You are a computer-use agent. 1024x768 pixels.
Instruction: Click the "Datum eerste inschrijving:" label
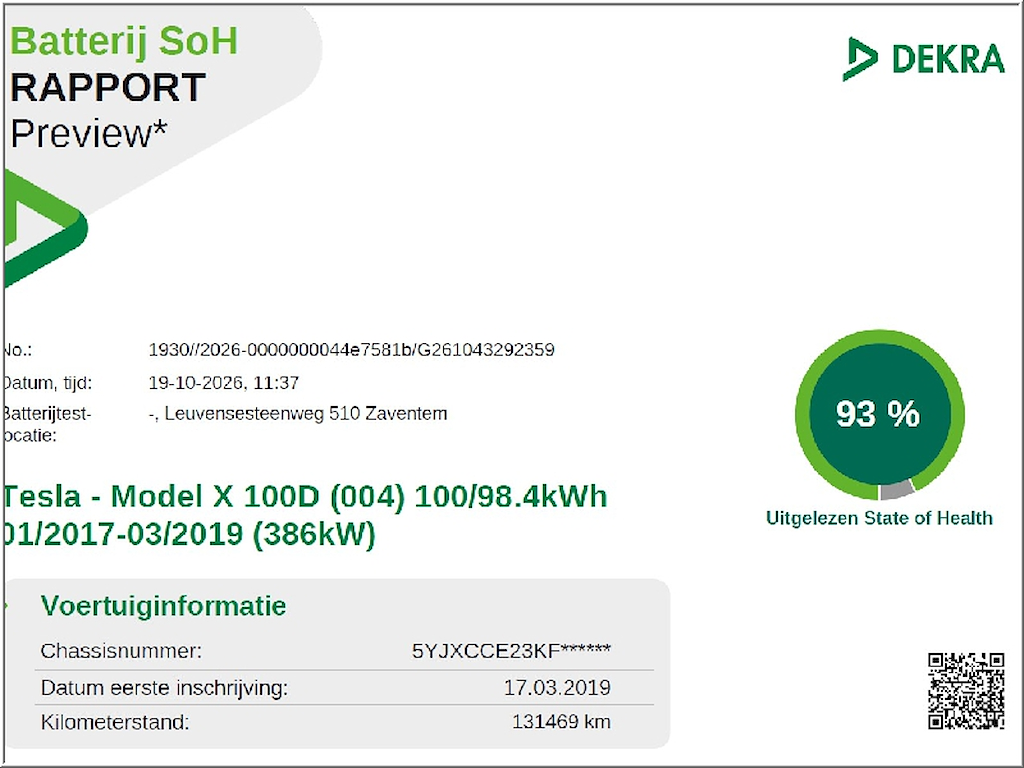(x=164, y=688)
